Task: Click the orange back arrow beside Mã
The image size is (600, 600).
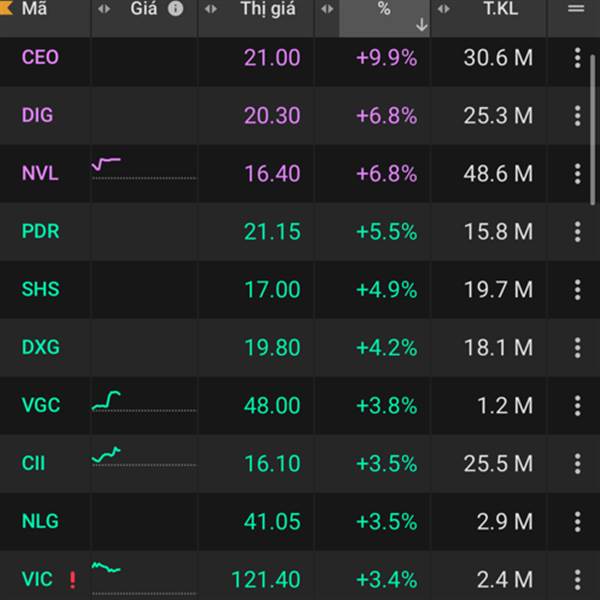Action: pyautogui.click(x=7, y=8)
